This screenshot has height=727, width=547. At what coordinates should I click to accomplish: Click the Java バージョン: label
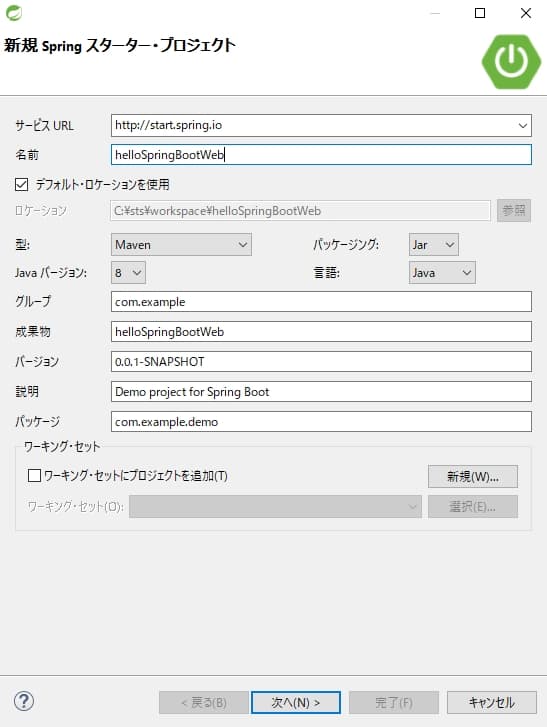pos(51,273)
